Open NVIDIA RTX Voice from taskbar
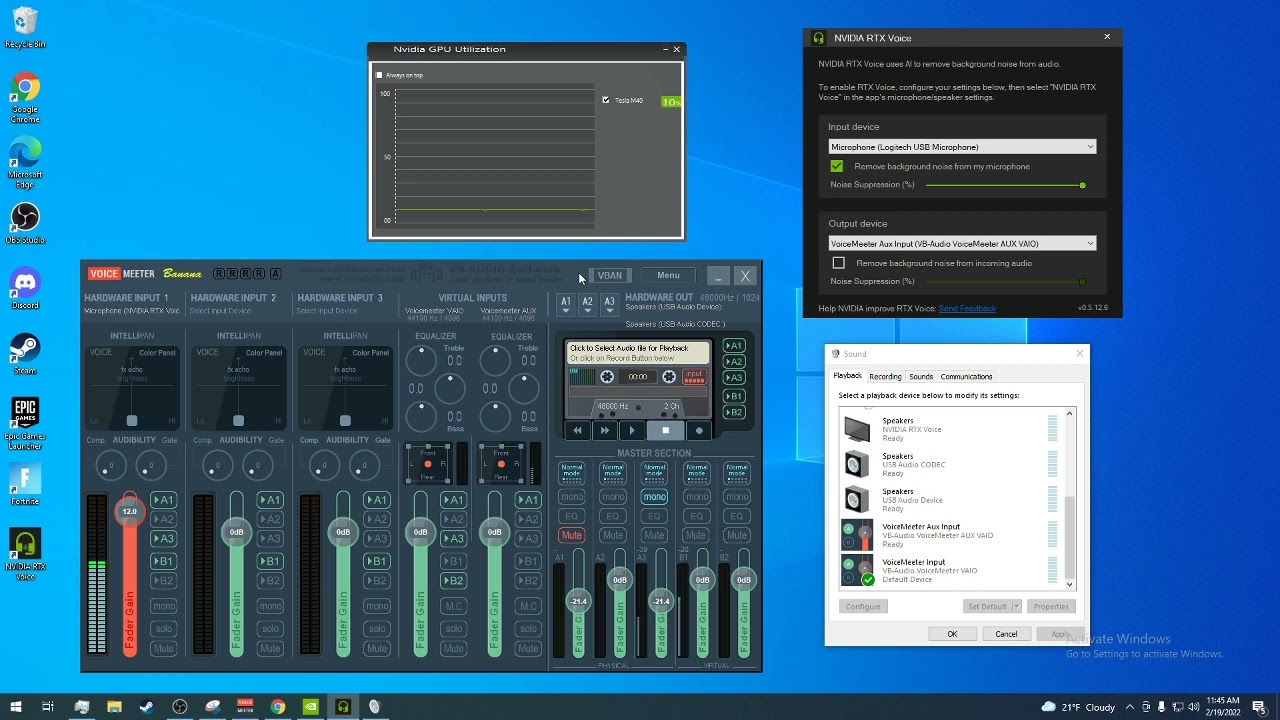 pos(343,707)
